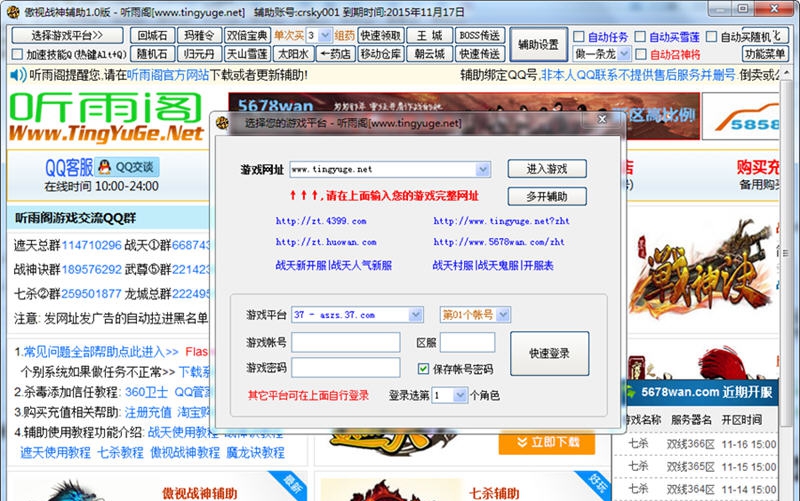Open the 游戏平台 dropdown showing 37
The width and height of the screenshot is (800, 501).
coord(416,315)
